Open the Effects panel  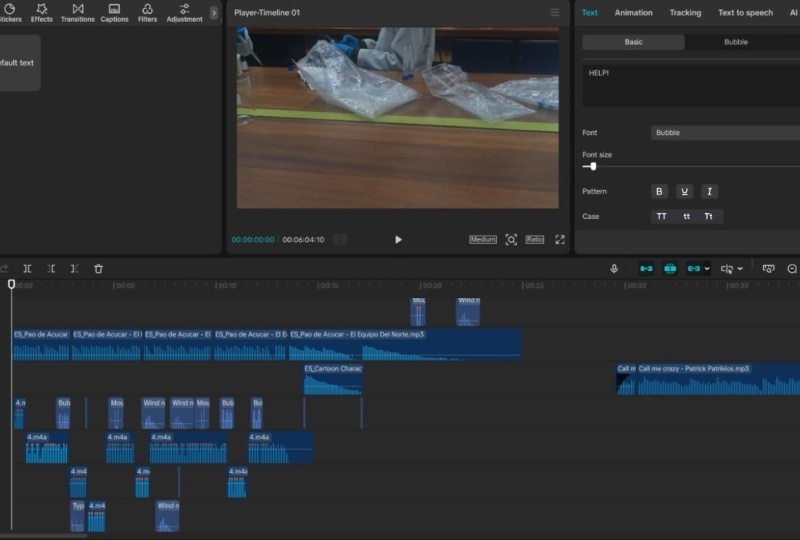pos(42,13)
